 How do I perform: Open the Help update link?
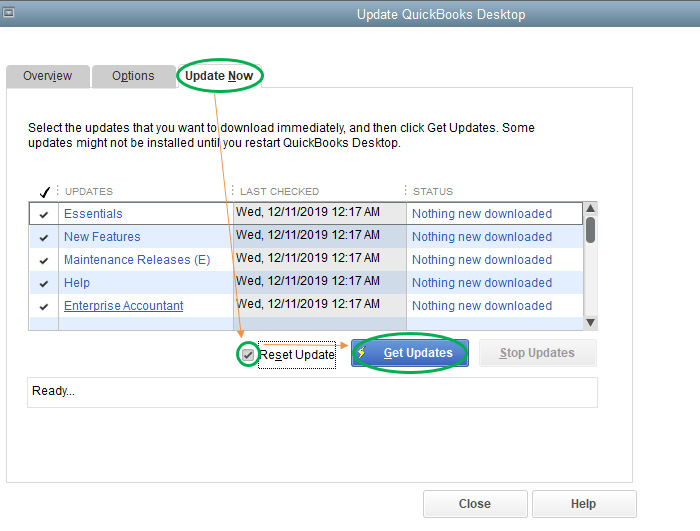coord(77,283)
